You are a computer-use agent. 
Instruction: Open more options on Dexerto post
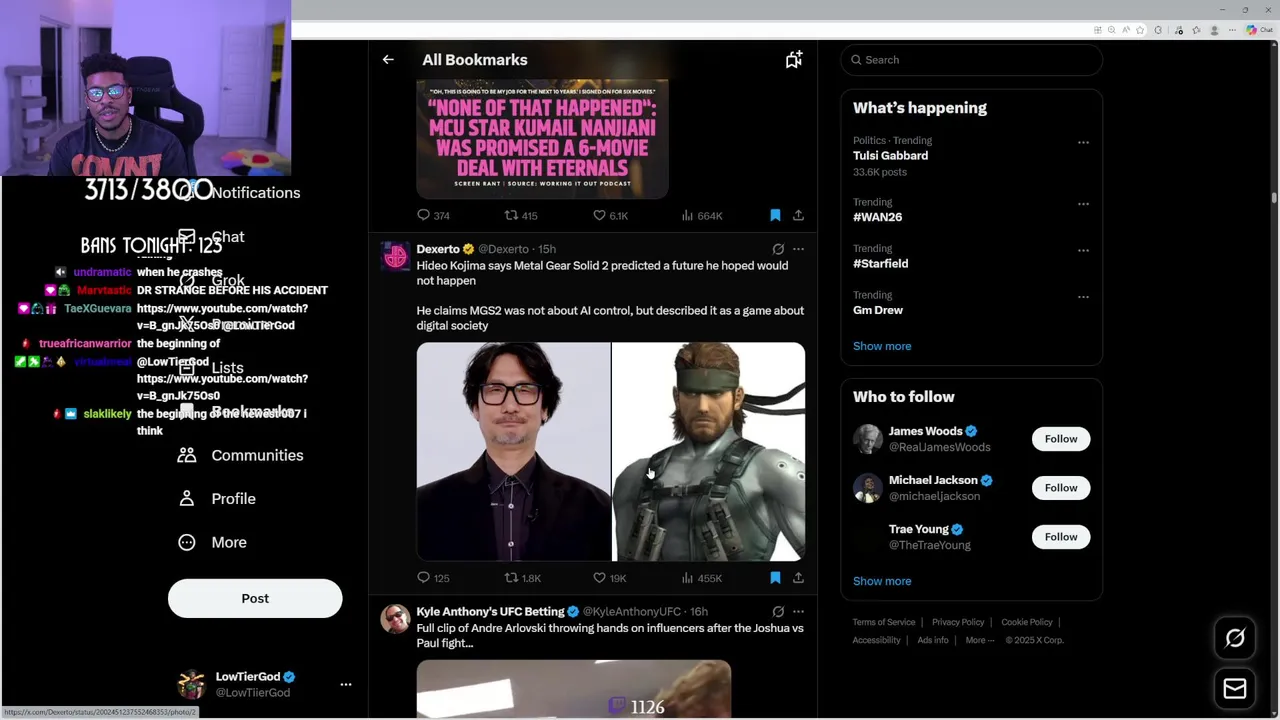(x=798, y=249)
